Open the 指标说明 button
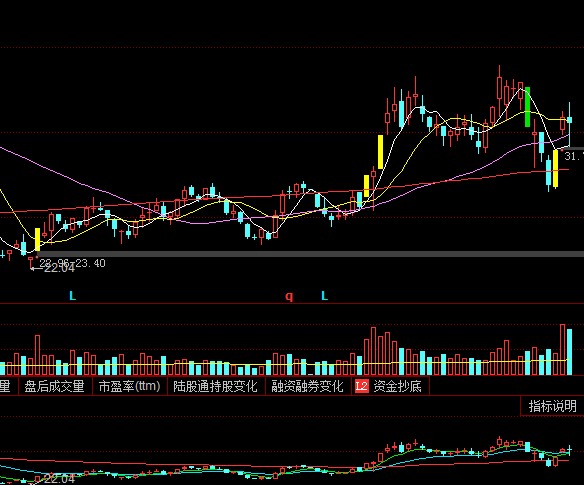This screenshot has width=584, height=485. (x=552, y=406)
